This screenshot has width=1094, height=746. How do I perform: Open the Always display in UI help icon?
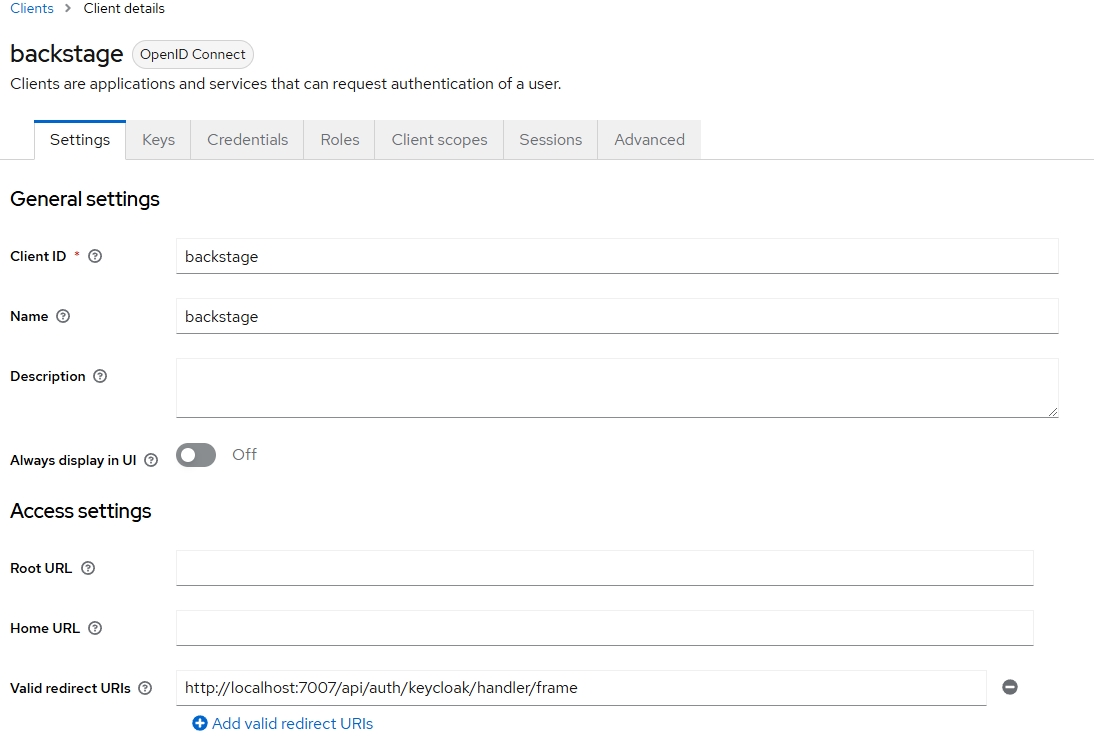(x=151, y=460)
